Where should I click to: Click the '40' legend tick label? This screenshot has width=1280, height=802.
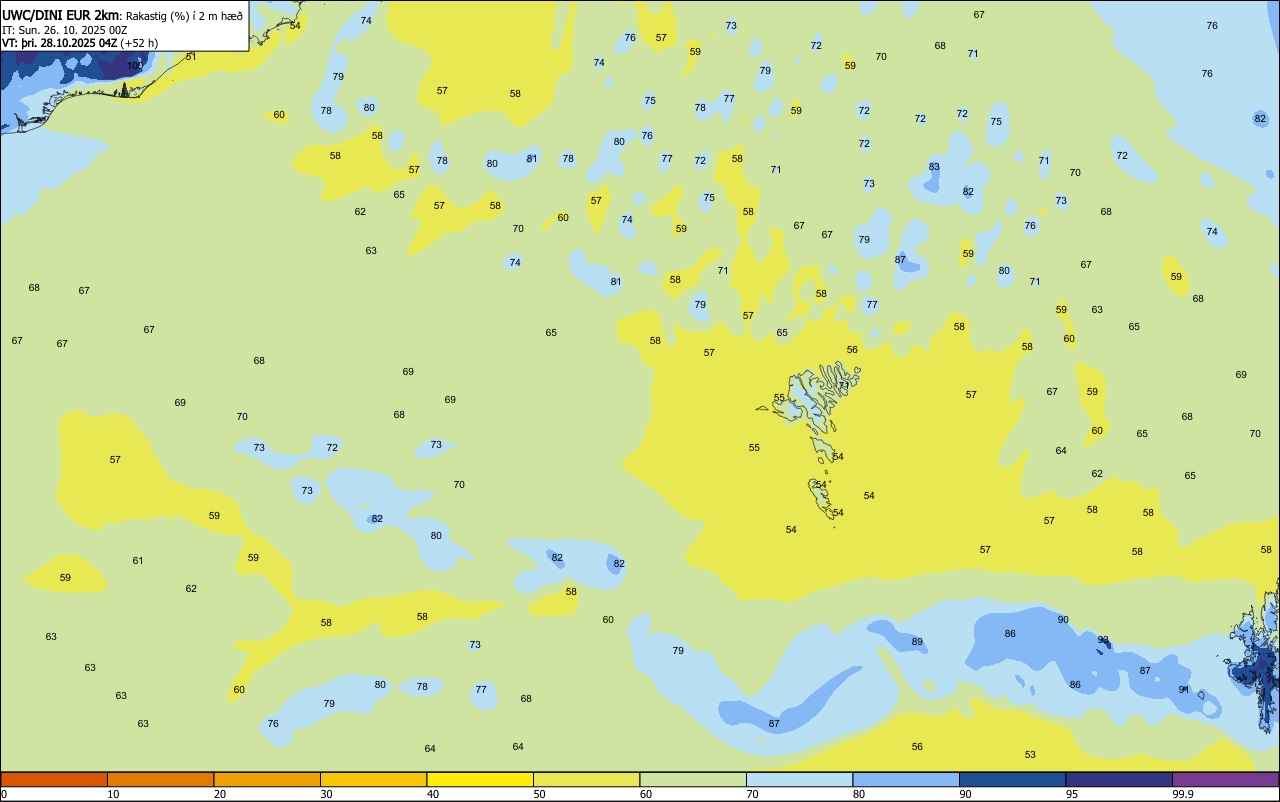pyautogui.click(x=433, y=794)
